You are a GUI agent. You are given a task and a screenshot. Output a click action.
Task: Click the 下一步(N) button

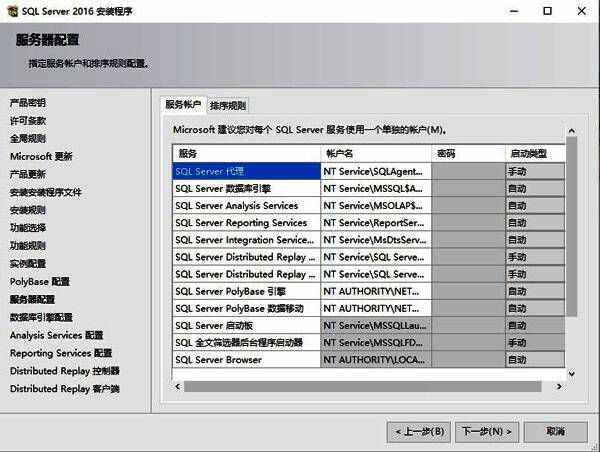(x=486, y=431)
